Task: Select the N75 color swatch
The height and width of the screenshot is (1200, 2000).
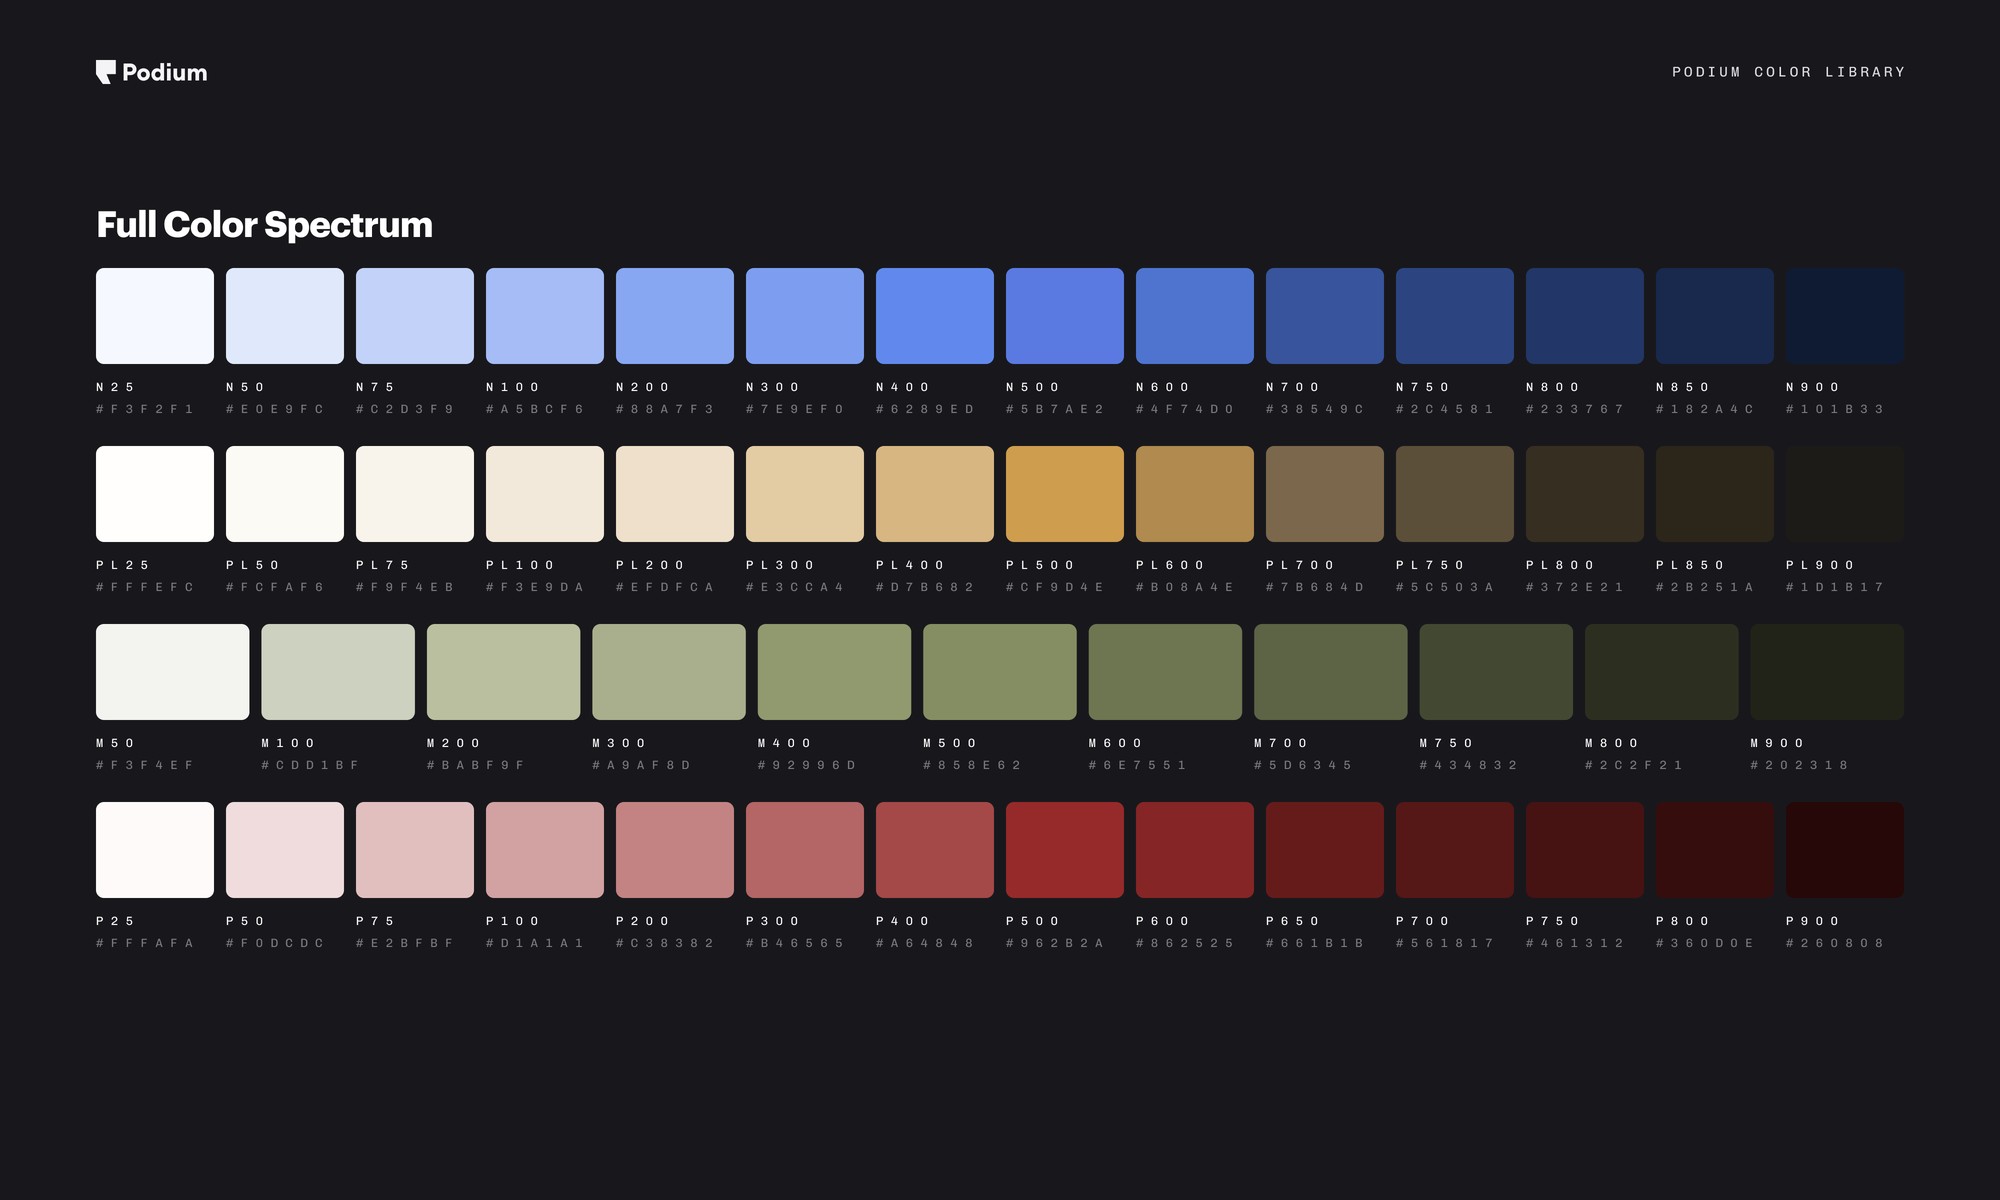Action: tap(415, 316)
